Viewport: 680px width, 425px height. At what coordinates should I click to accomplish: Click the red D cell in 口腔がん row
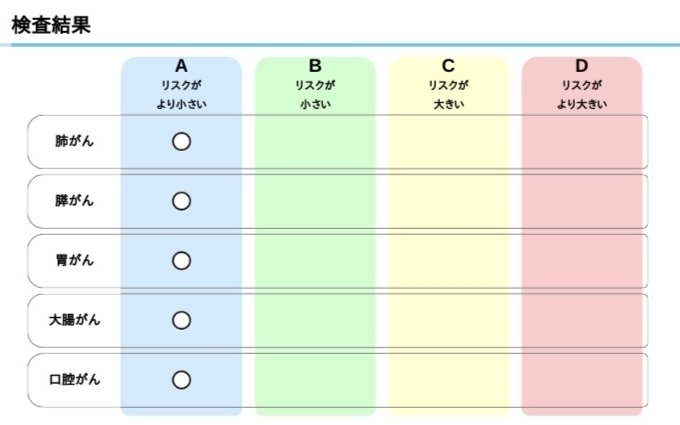[582, 379]
